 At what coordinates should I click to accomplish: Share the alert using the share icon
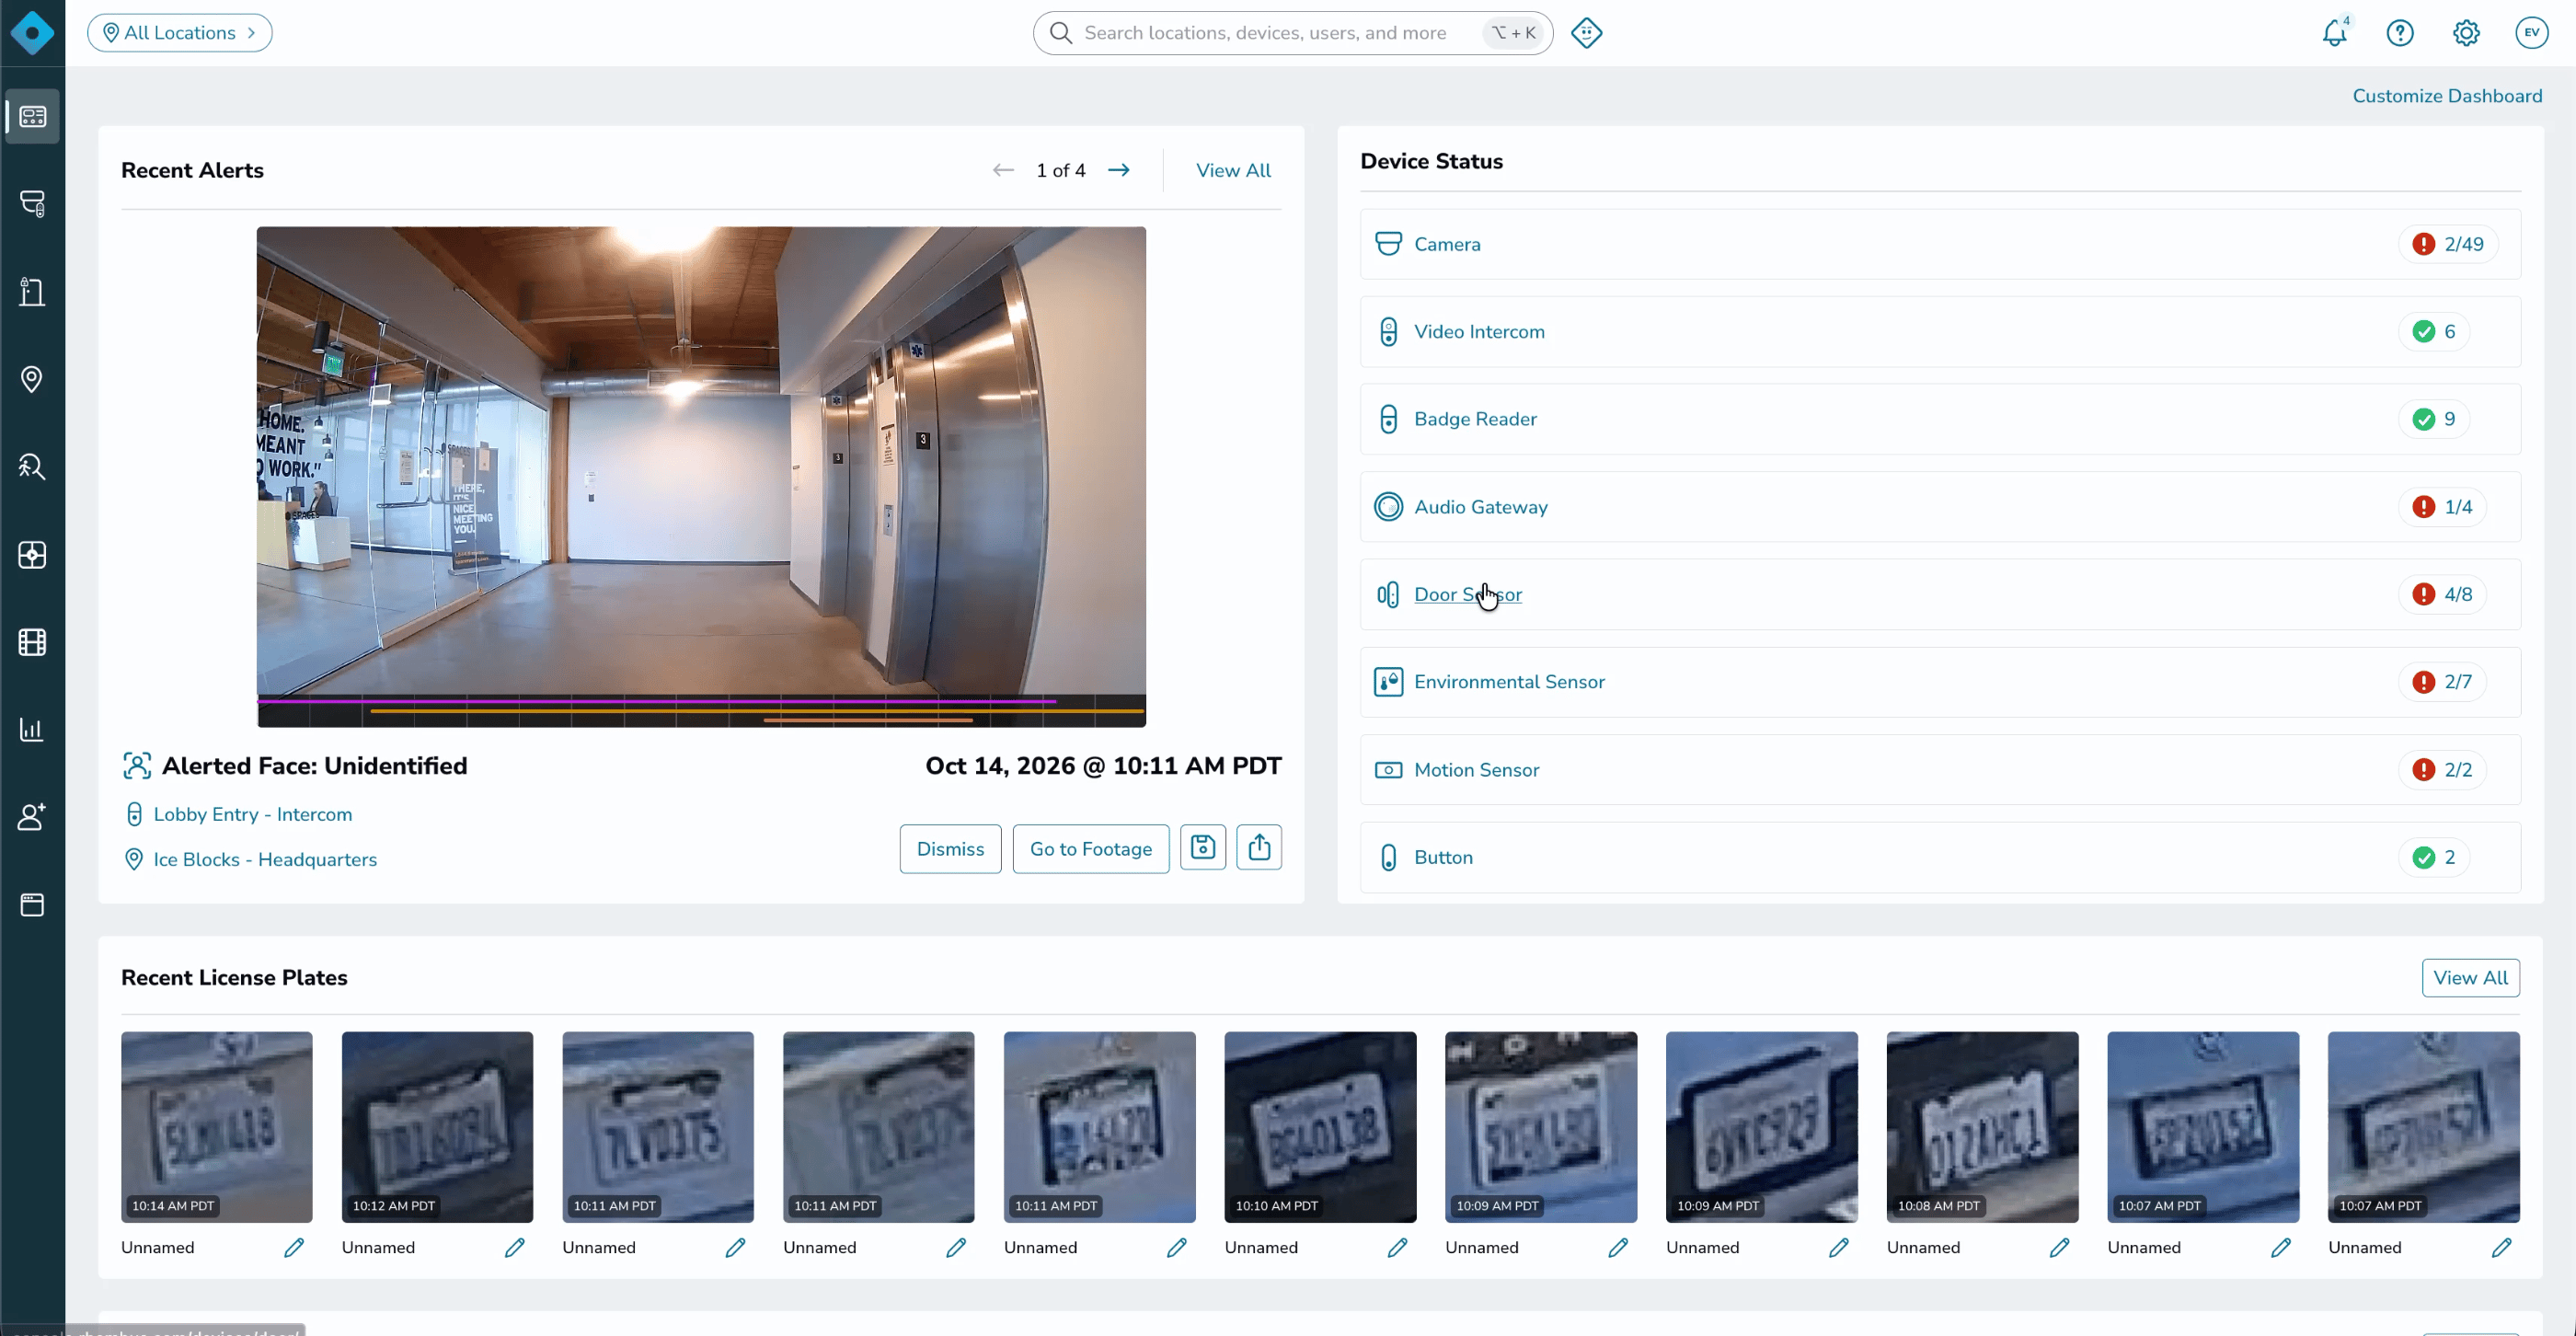1259,847
